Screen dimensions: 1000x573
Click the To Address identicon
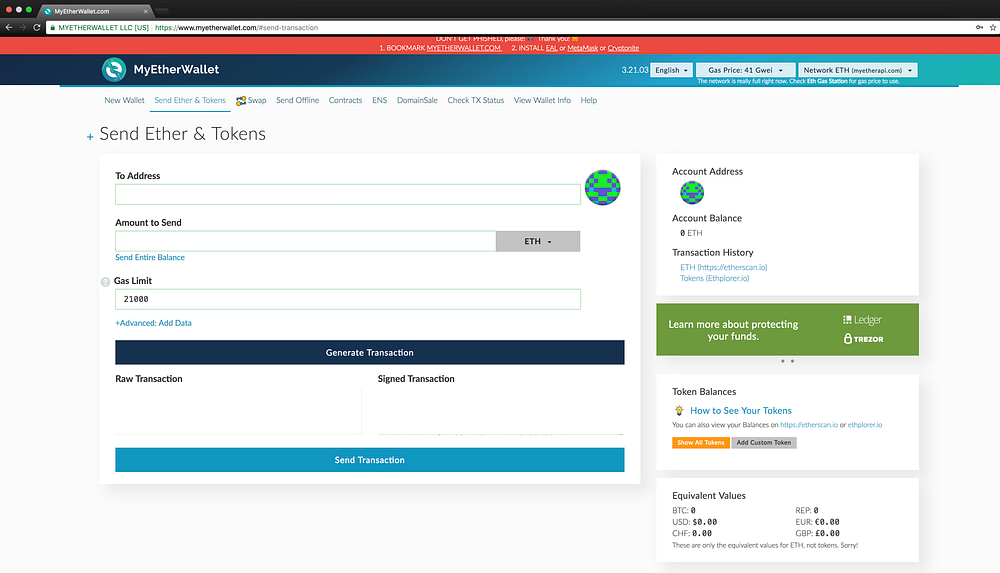click(x=603, y=188)
